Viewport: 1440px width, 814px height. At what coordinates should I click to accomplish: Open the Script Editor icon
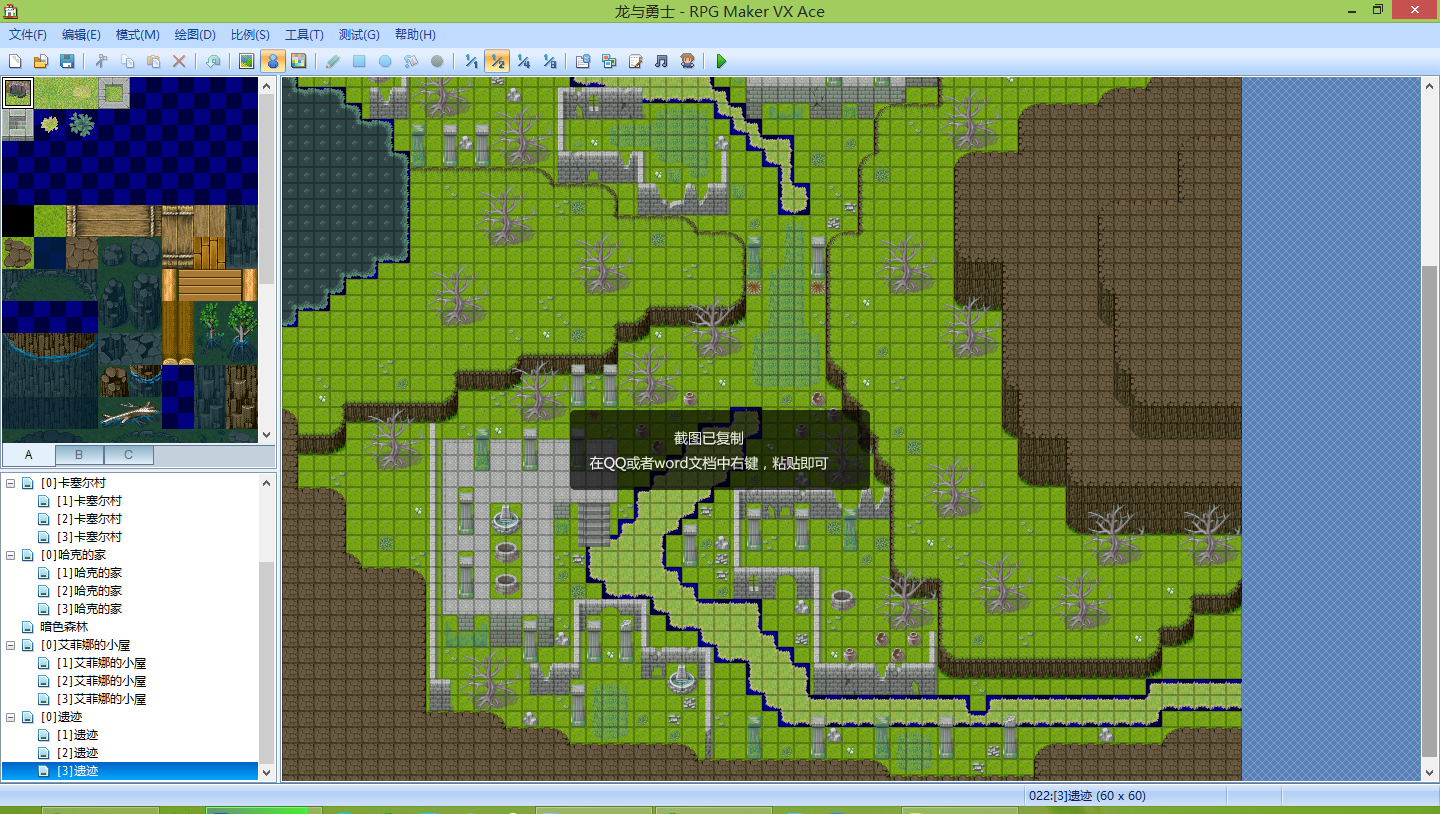tap(635, 61)
